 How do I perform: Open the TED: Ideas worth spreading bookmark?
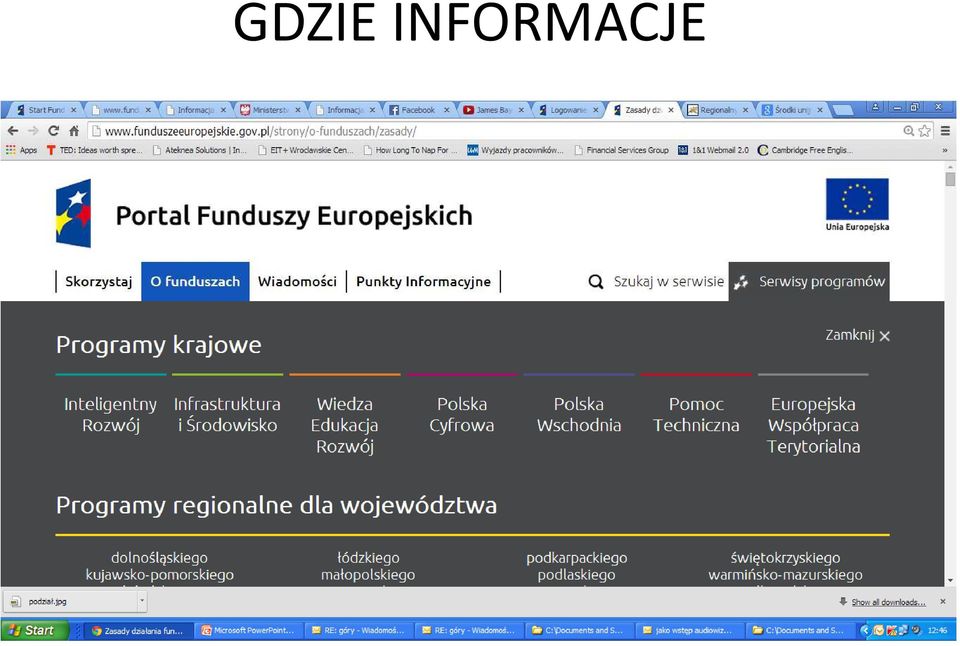(x=95, y=150)
